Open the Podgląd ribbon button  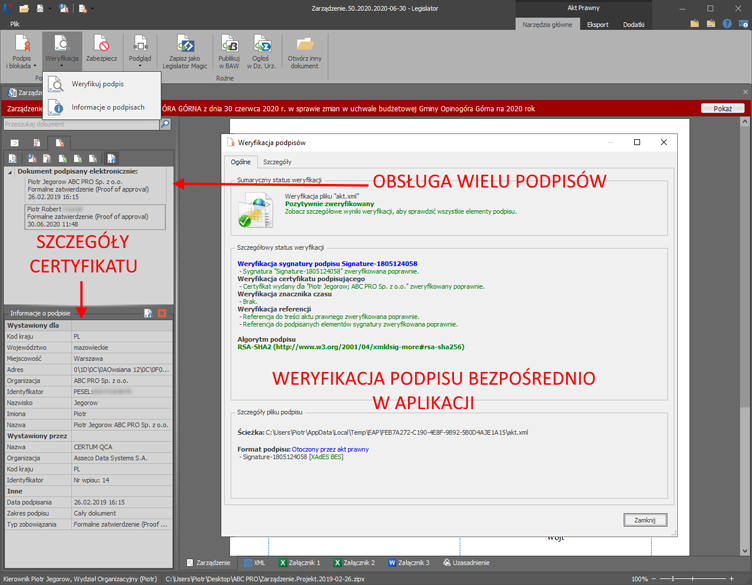(140, 52)
